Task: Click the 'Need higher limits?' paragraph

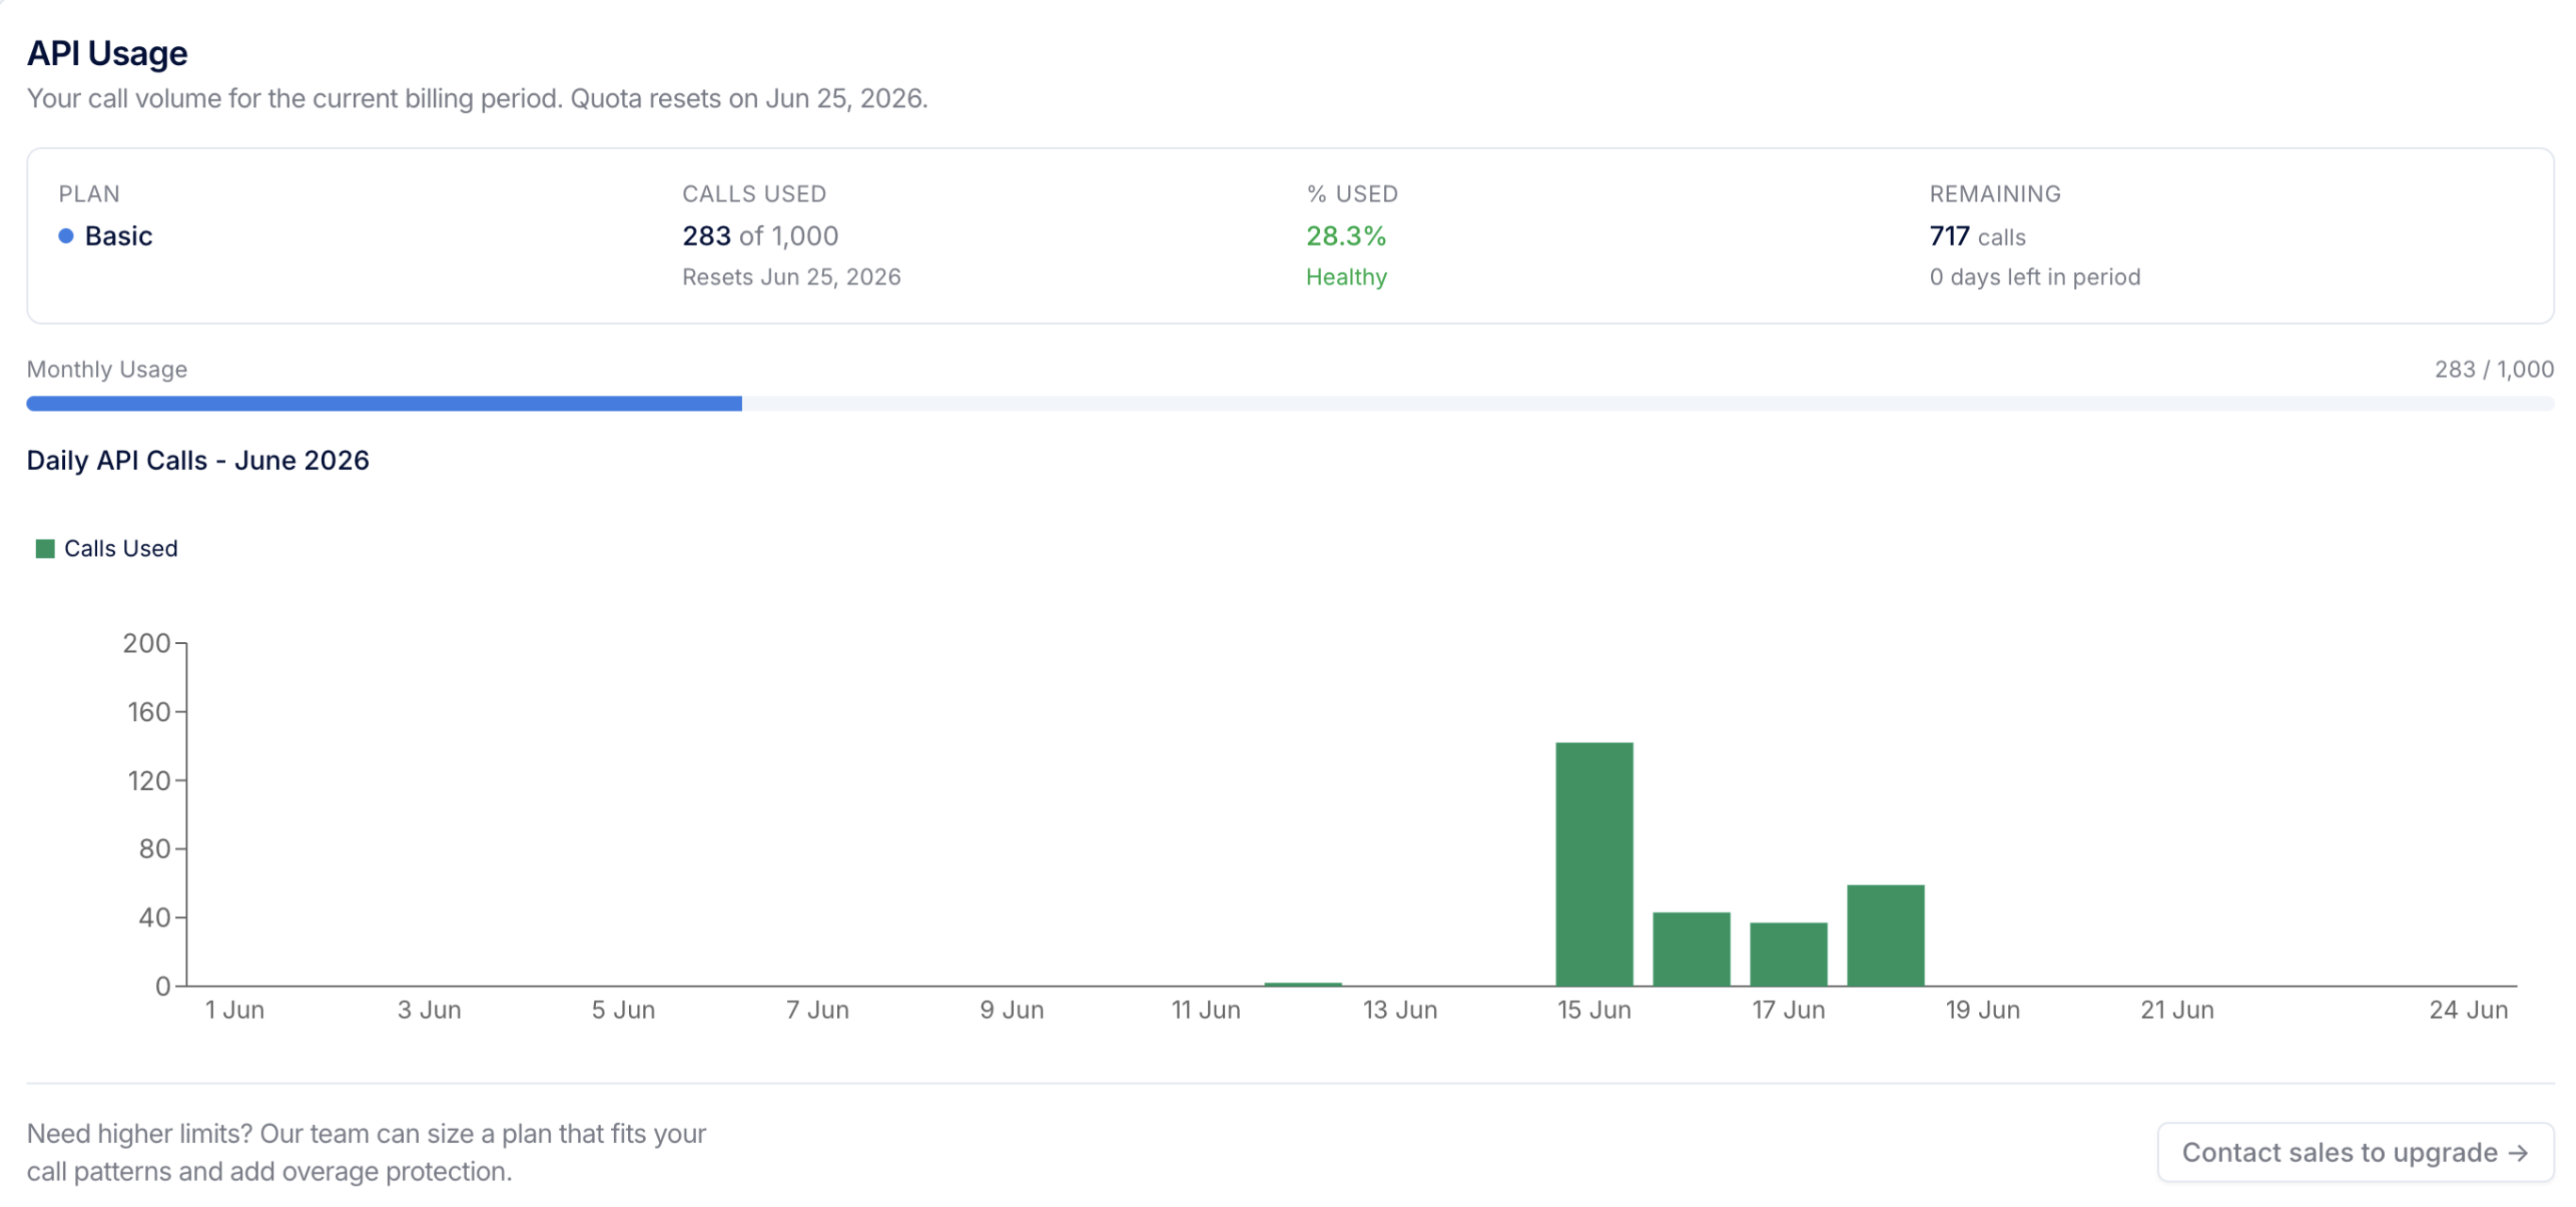Action: (366, 1152)
